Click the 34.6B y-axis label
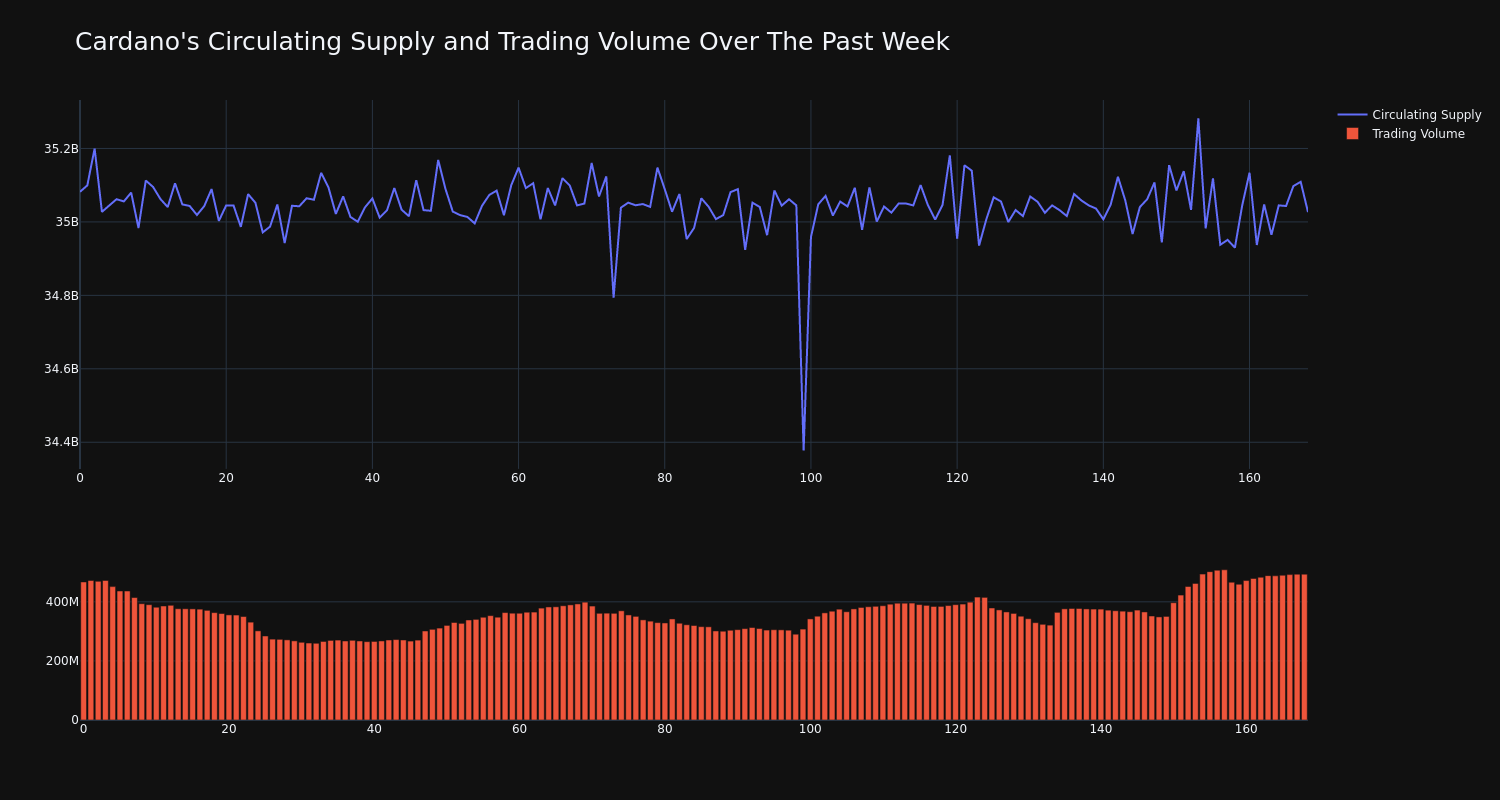 61,369
